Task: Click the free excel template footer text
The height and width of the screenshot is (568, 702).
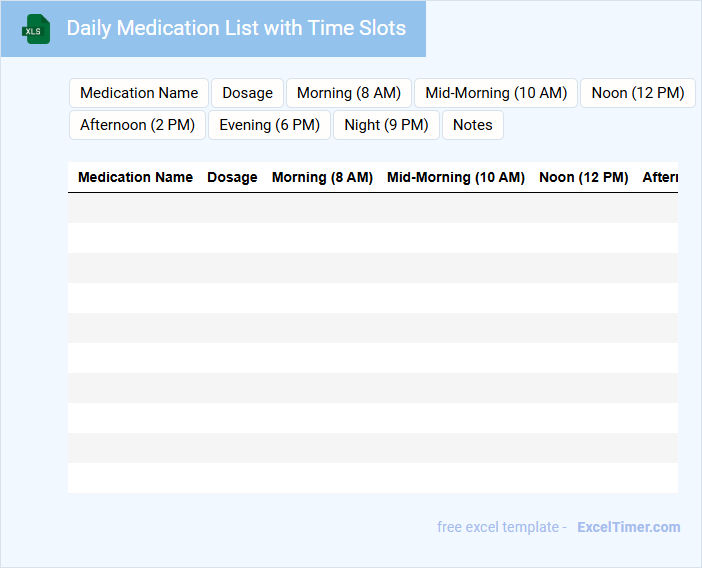Action: pyautogui.click(x=501, y=527)
